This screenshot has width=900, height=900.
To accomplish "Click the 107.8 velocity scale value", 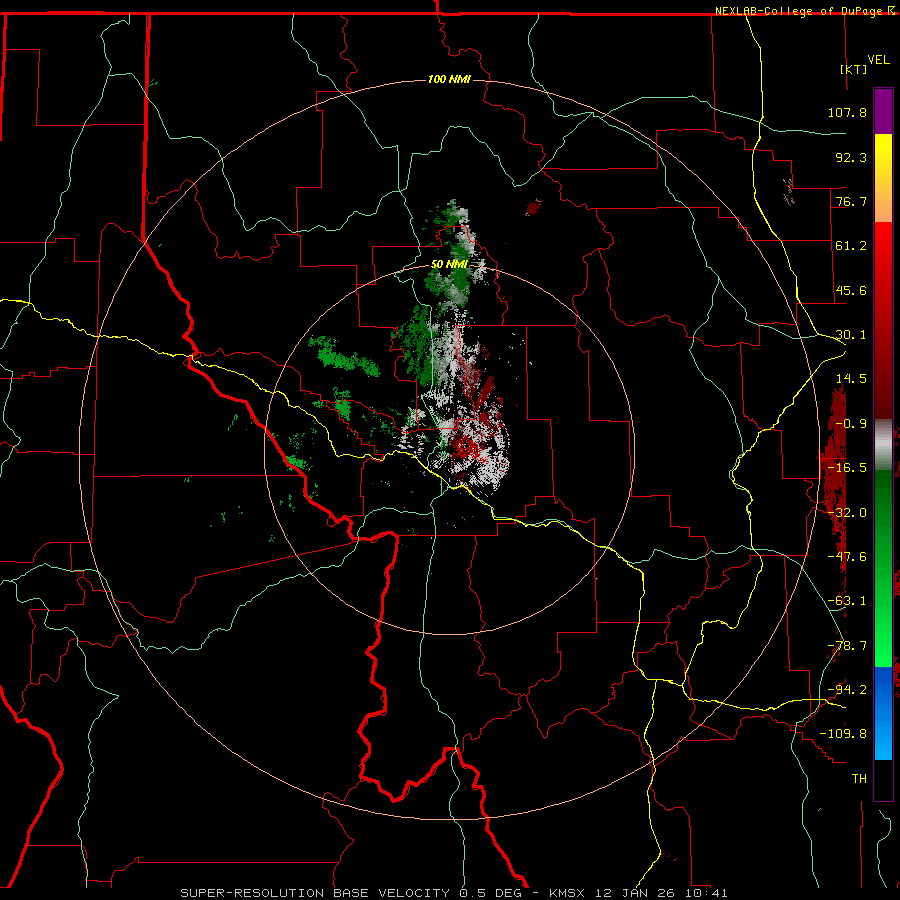I will [847, 112].
